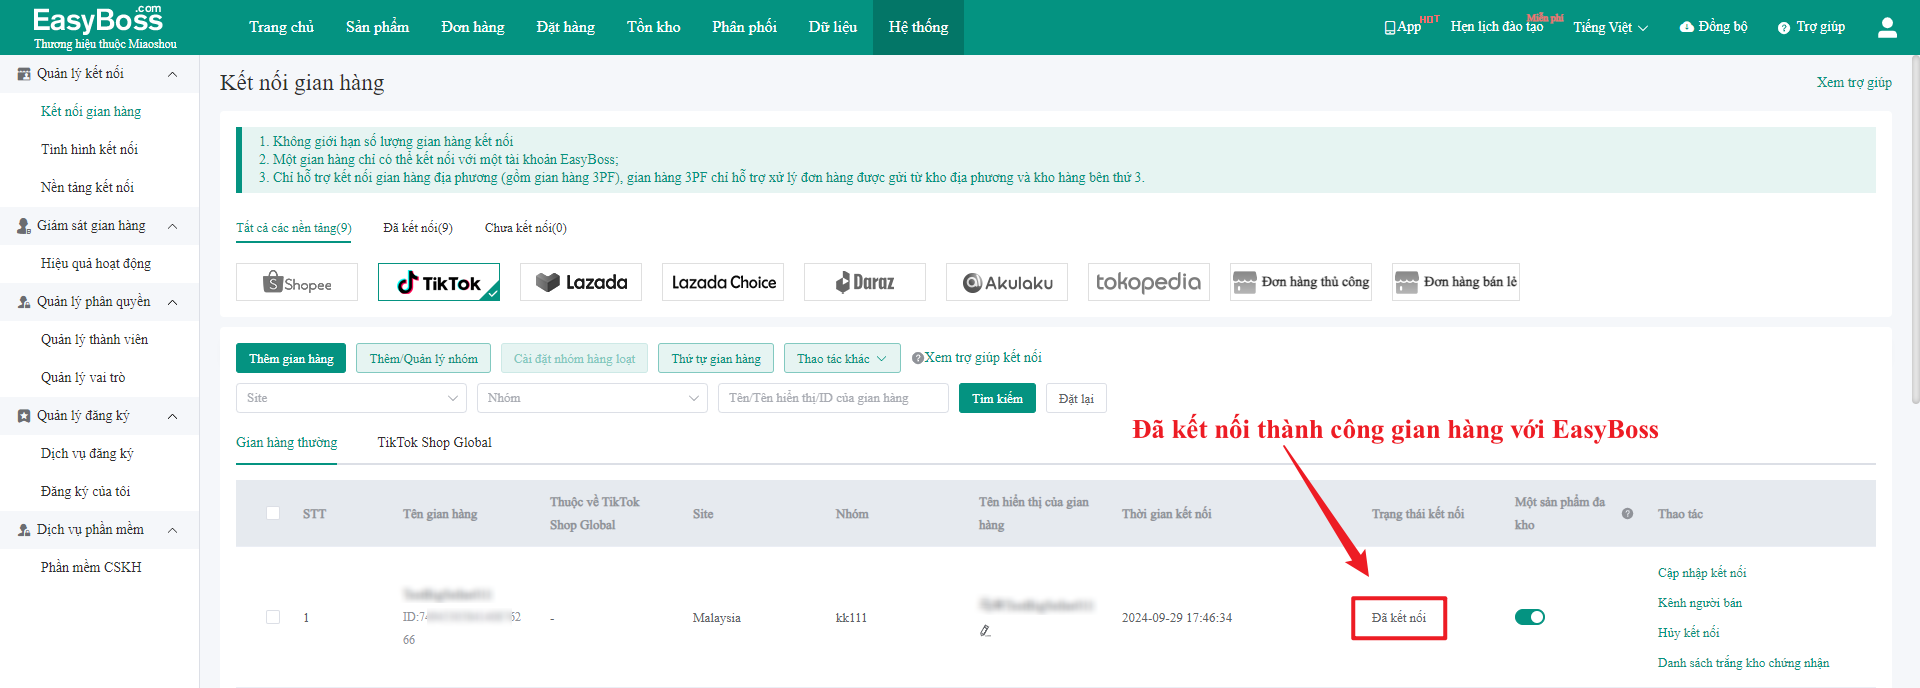Open the Tiếng Việt language dropdown

pyautogui.click(x=1610, y=28)
